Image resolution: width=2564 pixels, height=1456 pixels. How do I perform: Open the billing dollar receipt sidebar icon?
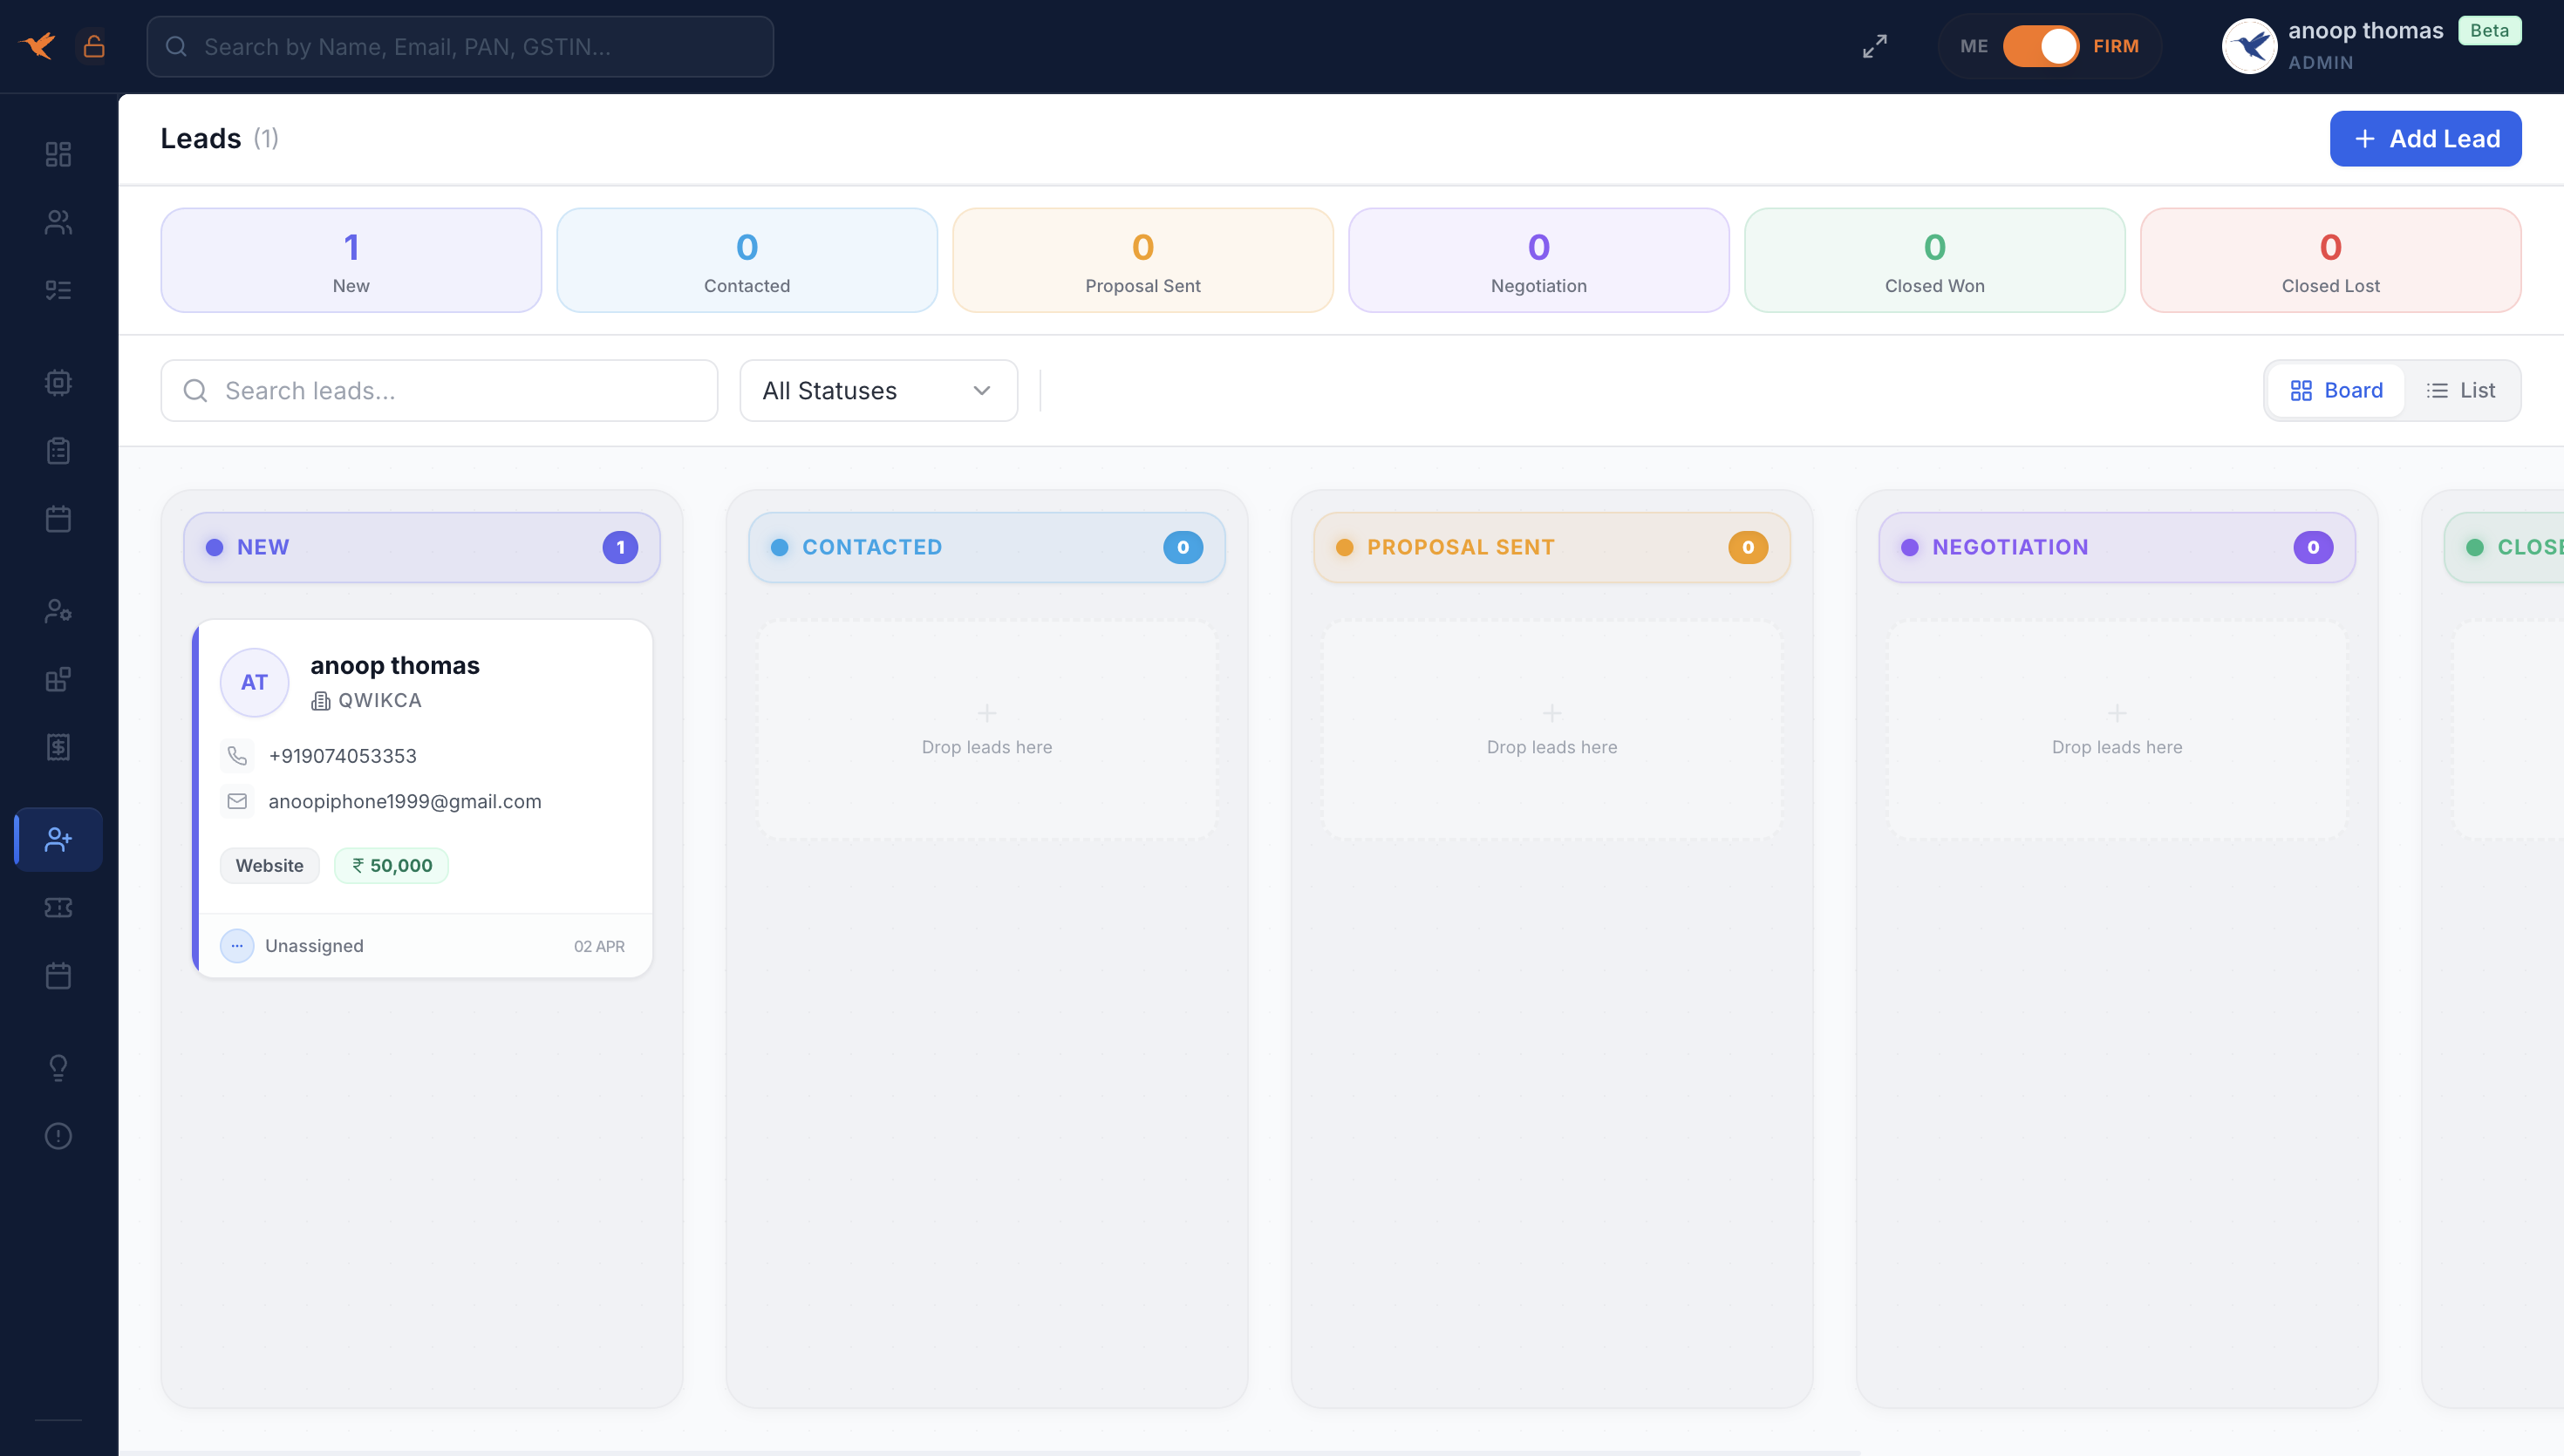click(x=58, y=747)
